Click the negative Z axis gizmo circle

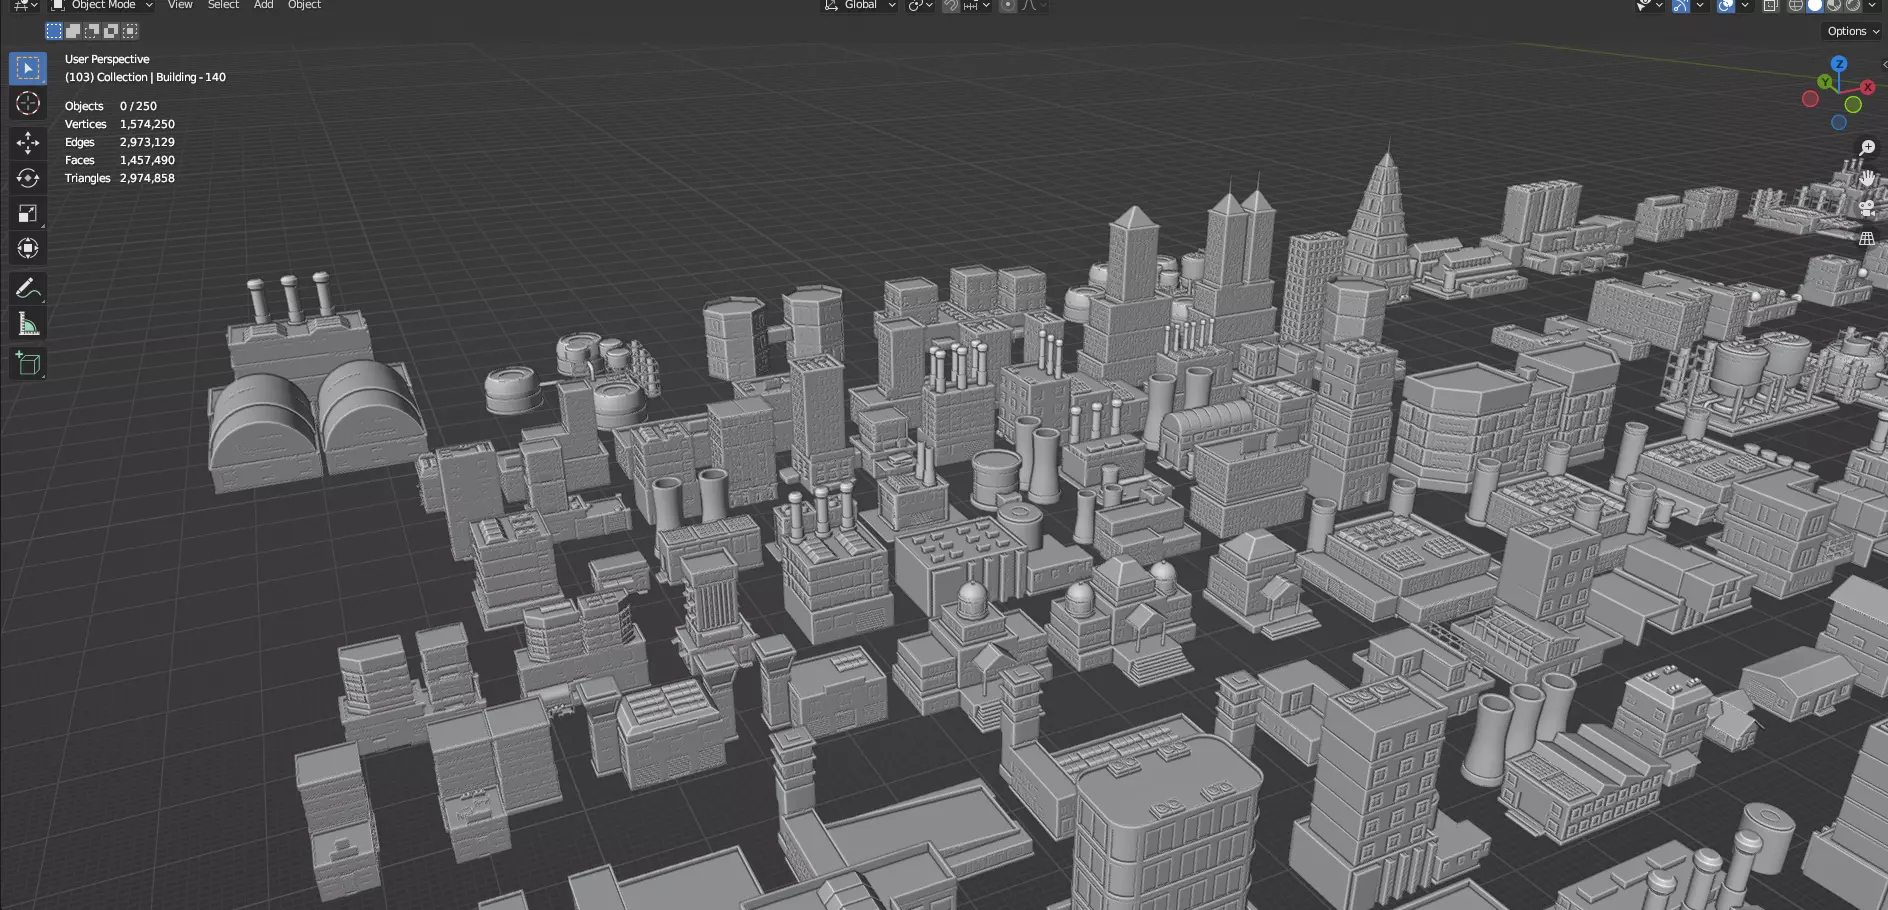(x=1839, y=123)
